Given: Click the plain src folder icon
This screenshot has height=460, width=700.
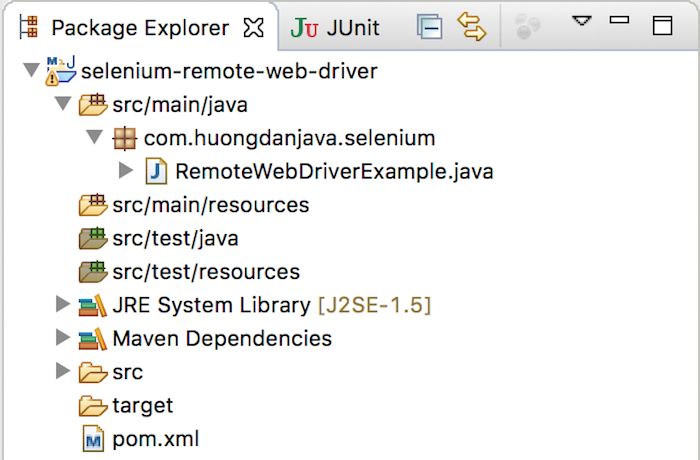Looking at the screenshot, I should [x=93, y=372].
